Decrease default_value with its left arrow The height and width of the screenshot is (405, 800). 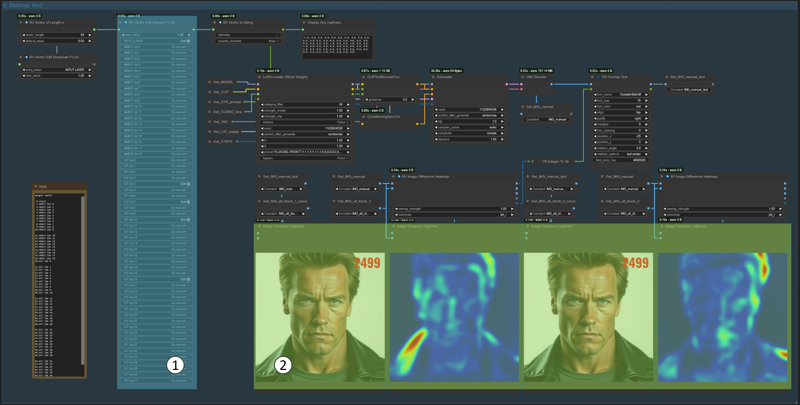coord(23,41)
